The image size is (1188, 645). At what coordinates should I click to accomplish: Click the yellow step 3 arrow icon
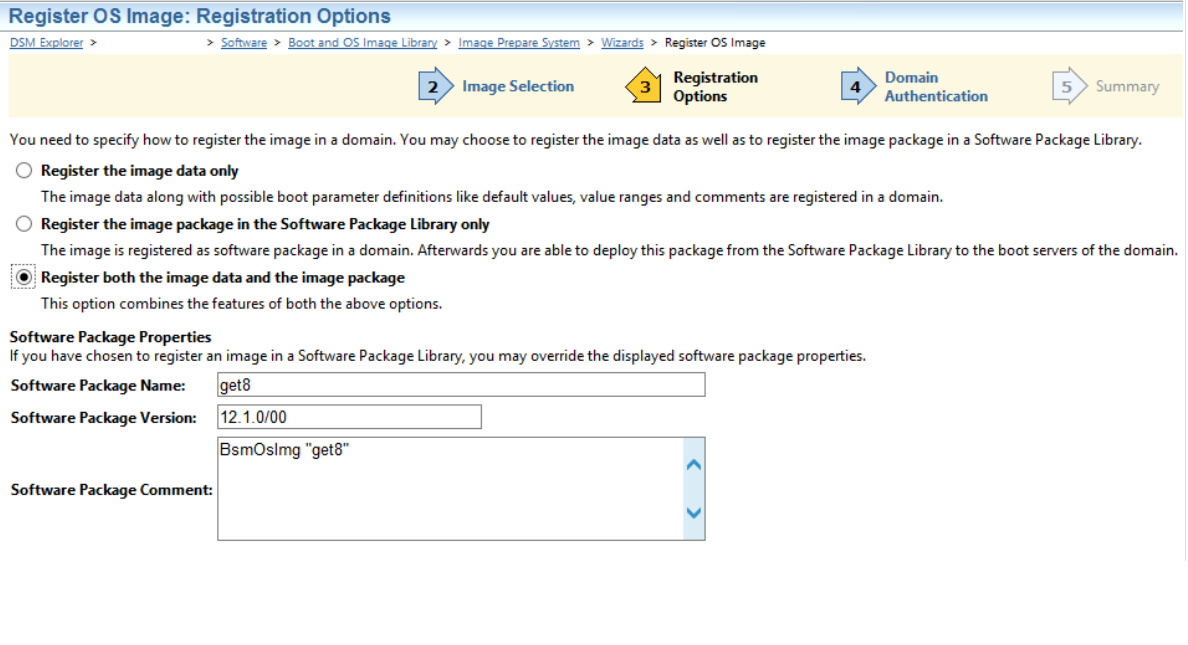(645, 87)
